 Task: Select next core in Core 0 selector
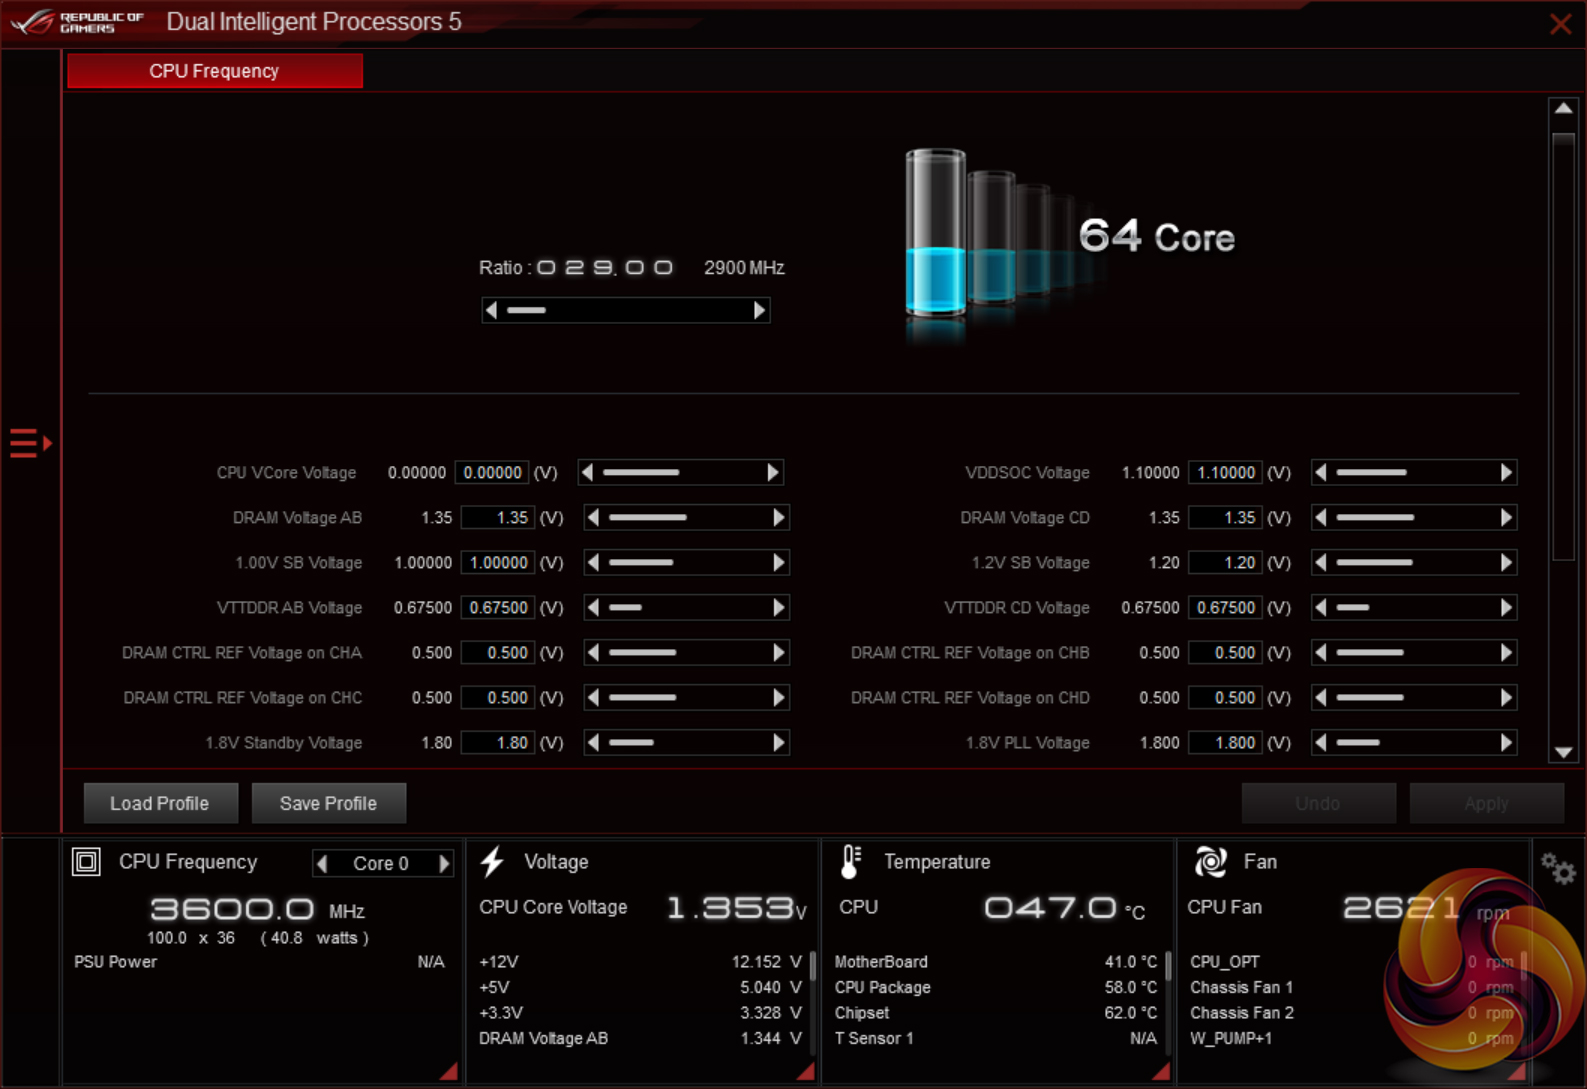point(444,863)
